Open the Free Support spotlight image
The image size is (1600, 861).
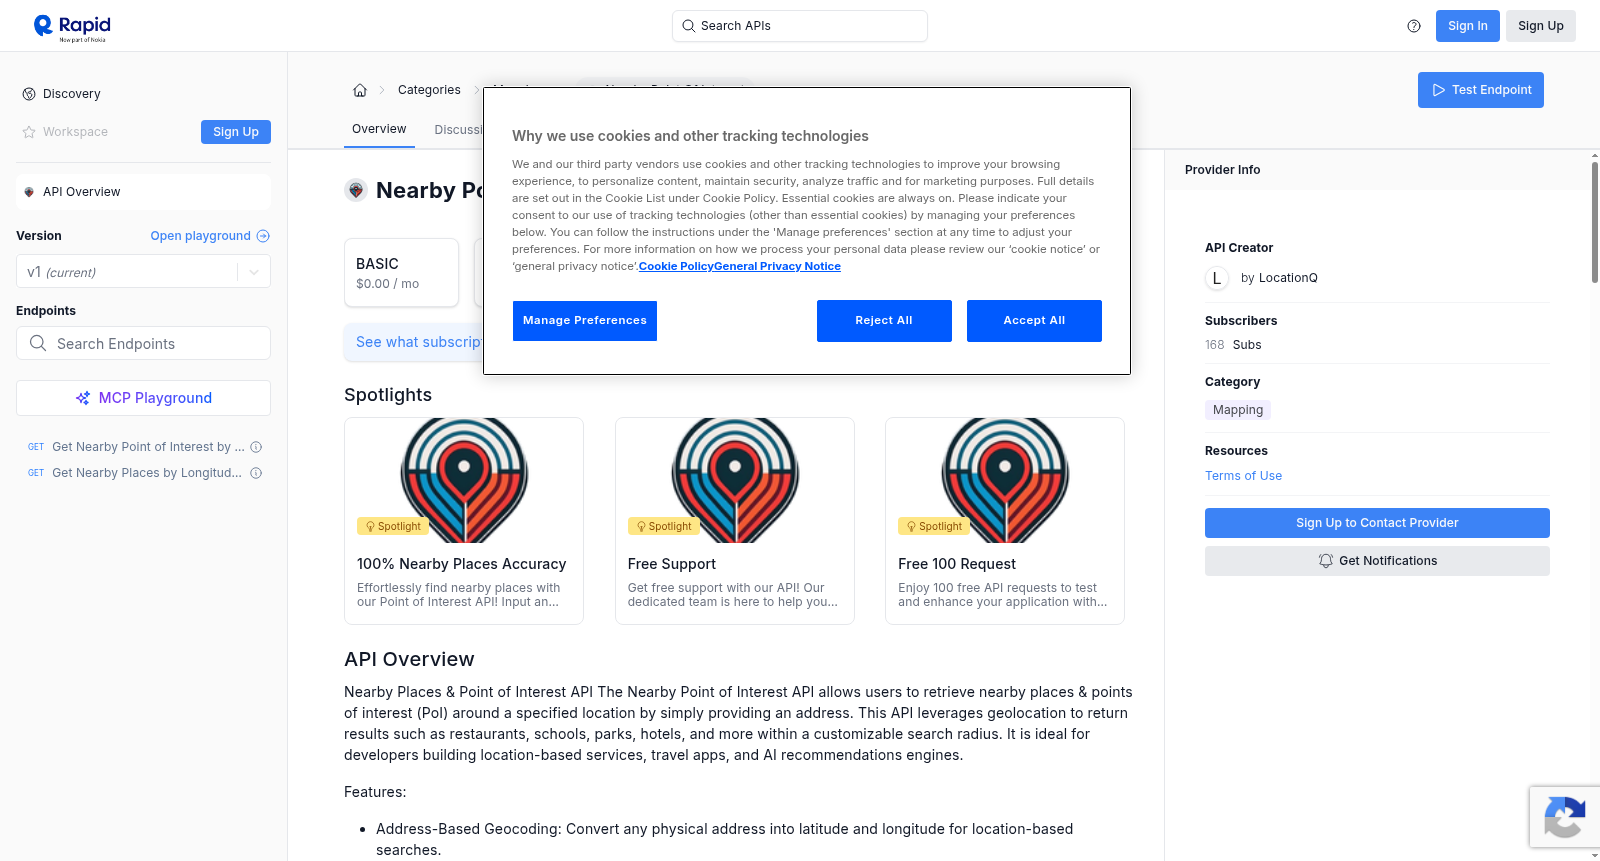click(x=735, y=480)
